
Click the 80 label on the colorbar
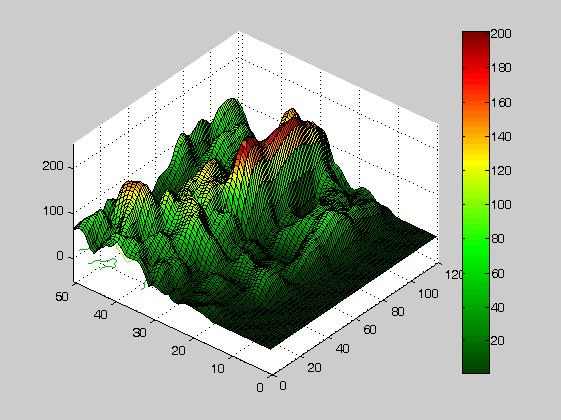click(498, 239)
